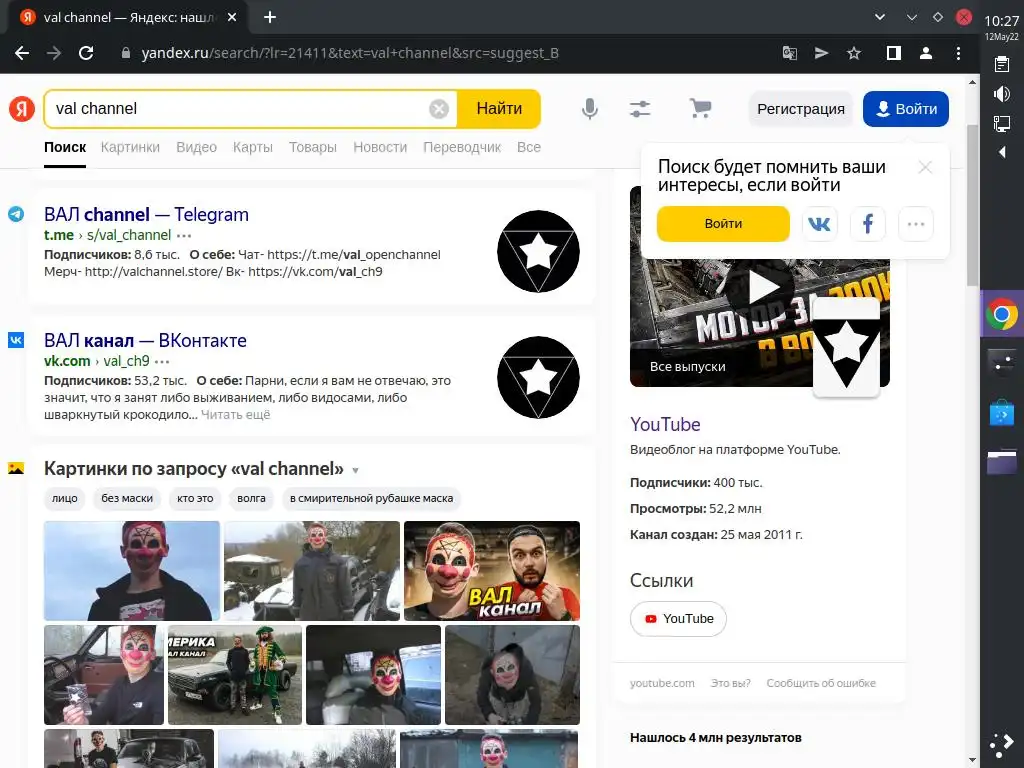This screenshot has height=768, width=1024.
Task: Click the Регистрация button
Action: click(801, 109)
